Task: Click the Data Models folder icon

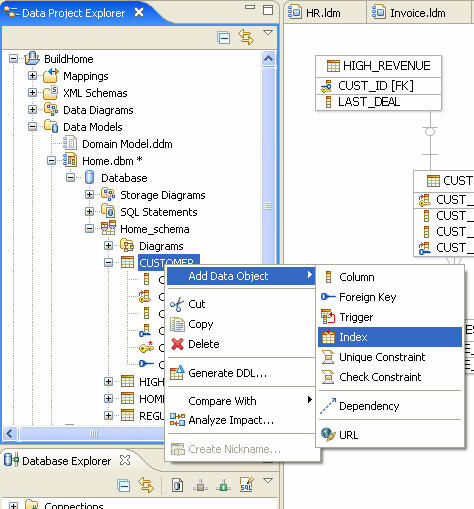Action: 51,126
